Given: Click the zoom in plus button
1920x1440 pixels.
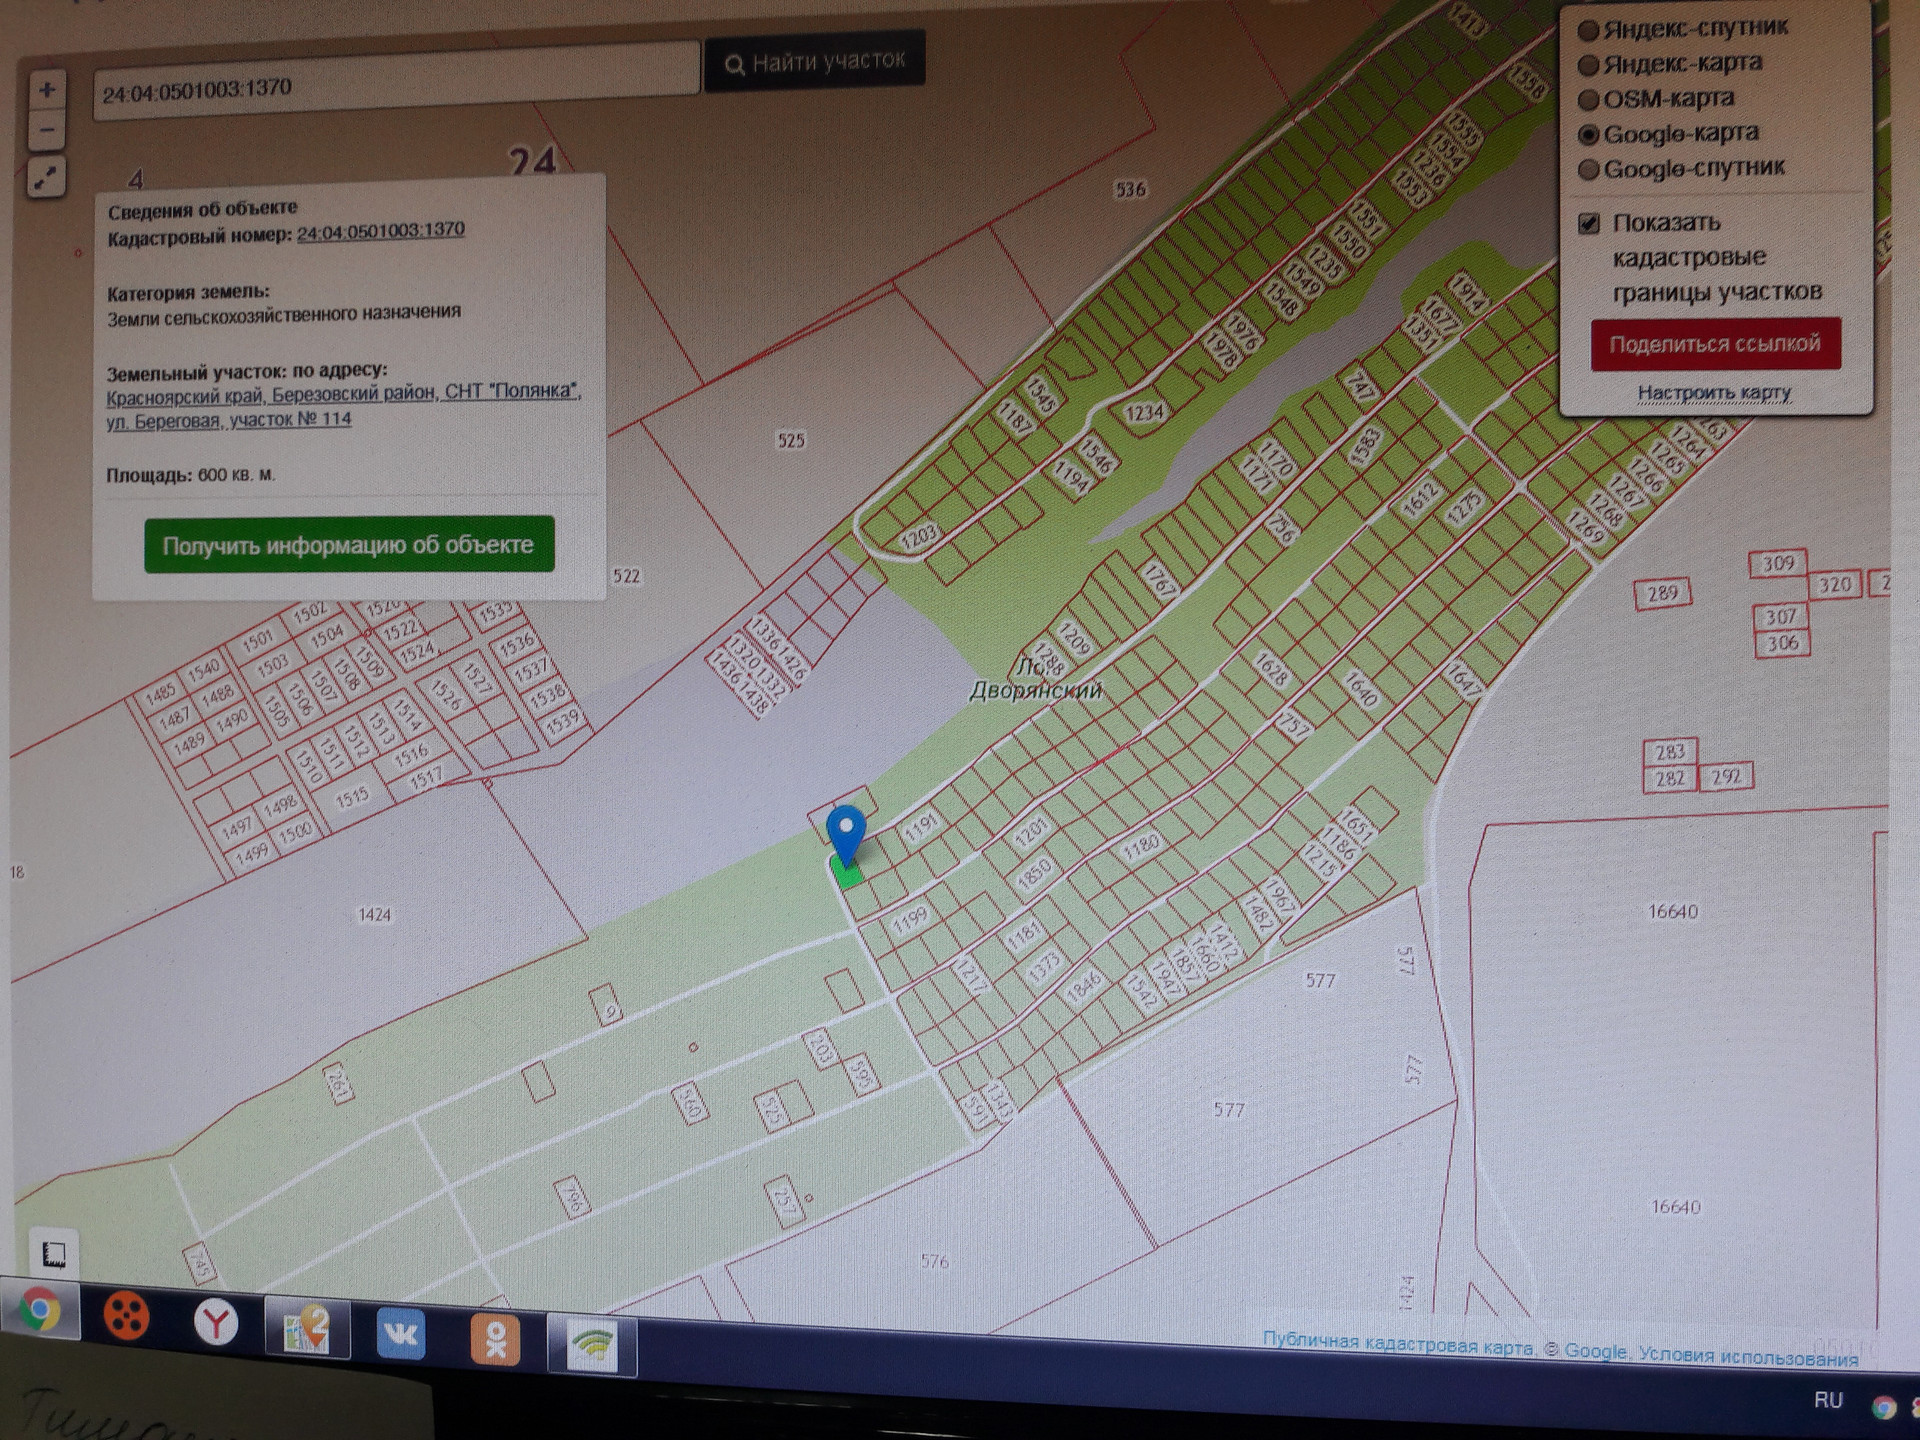Looking at the screenshot, I should 47,90.
